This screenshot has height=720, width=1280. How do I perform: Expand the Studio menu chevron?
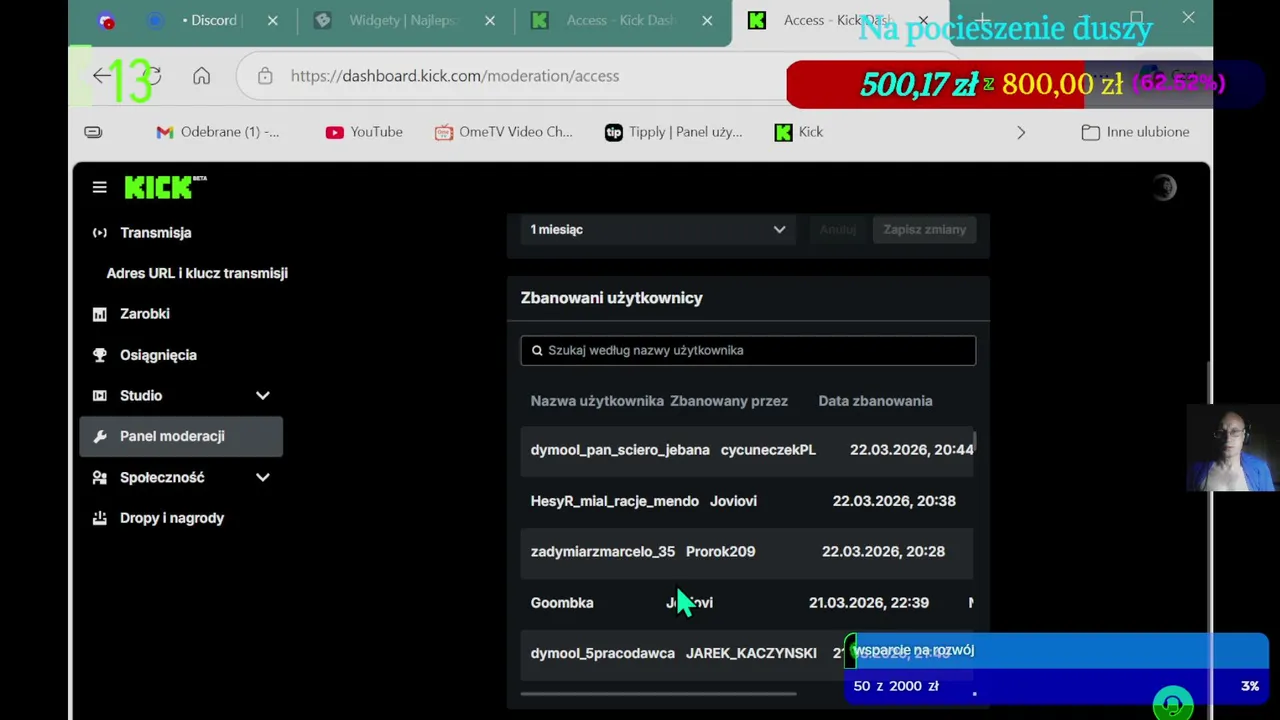point(262,396)
